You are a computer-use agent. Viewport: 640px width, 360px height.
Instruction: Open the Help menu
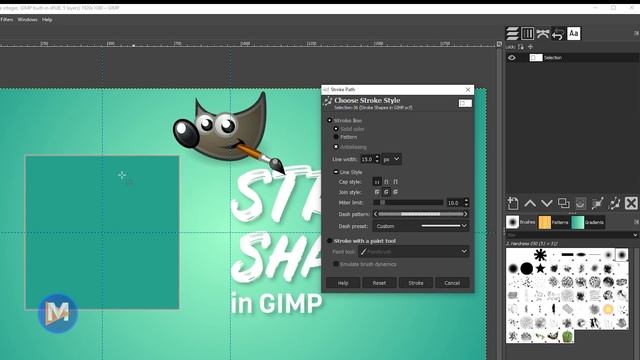point(47,20)
